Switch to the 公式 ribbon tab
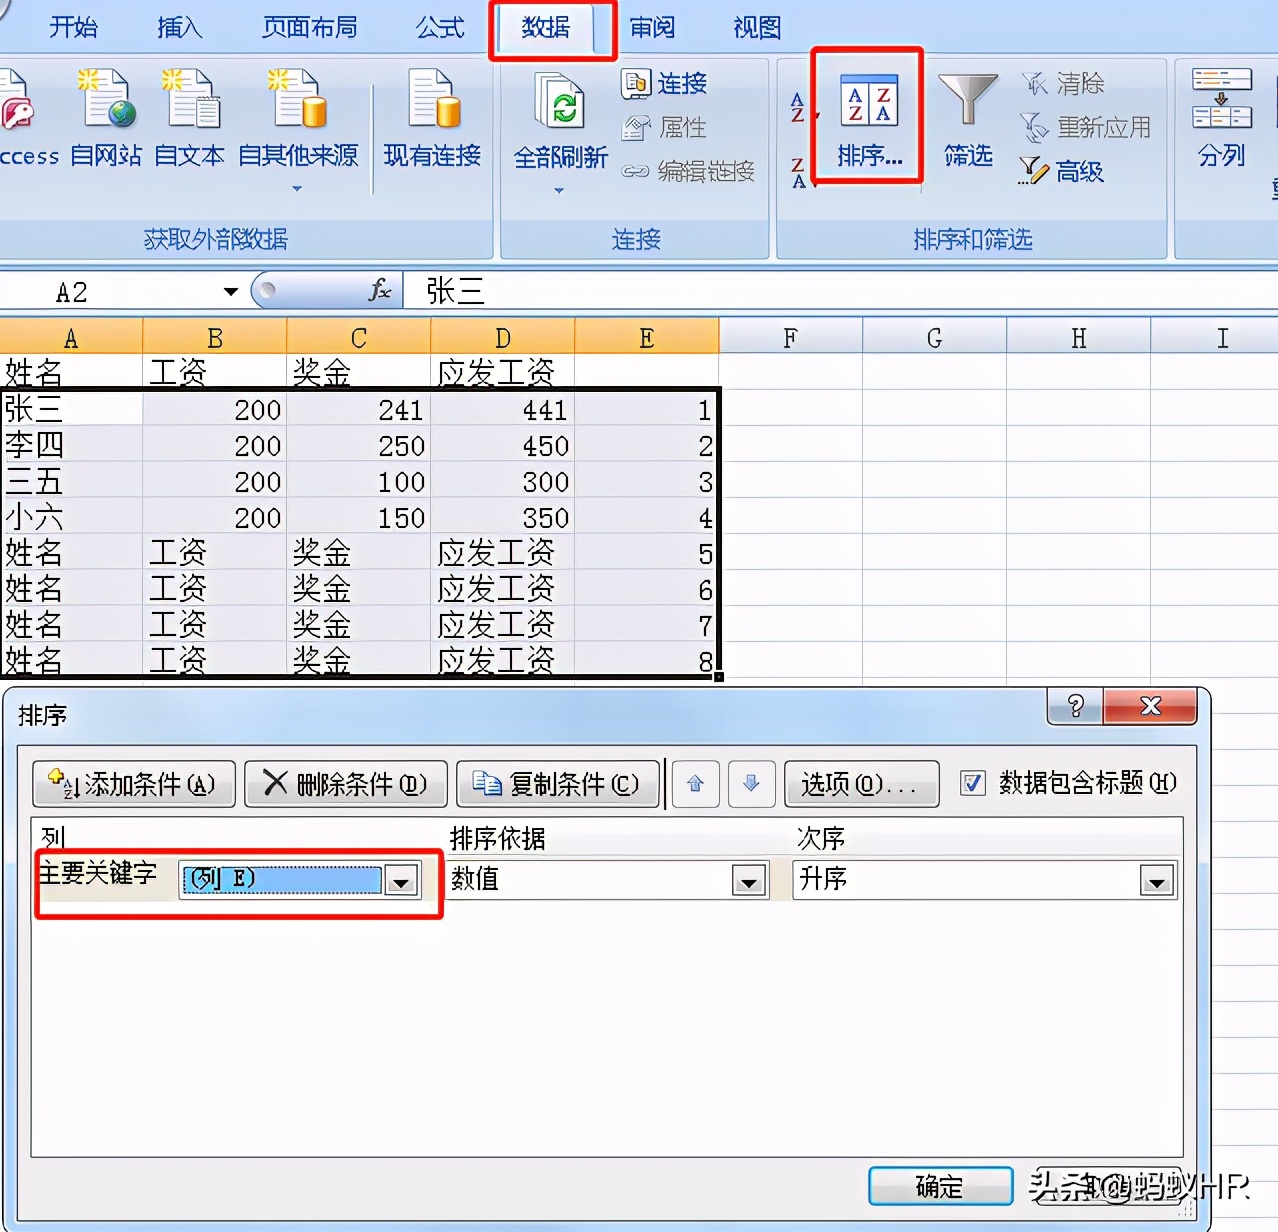 (438, 27)
